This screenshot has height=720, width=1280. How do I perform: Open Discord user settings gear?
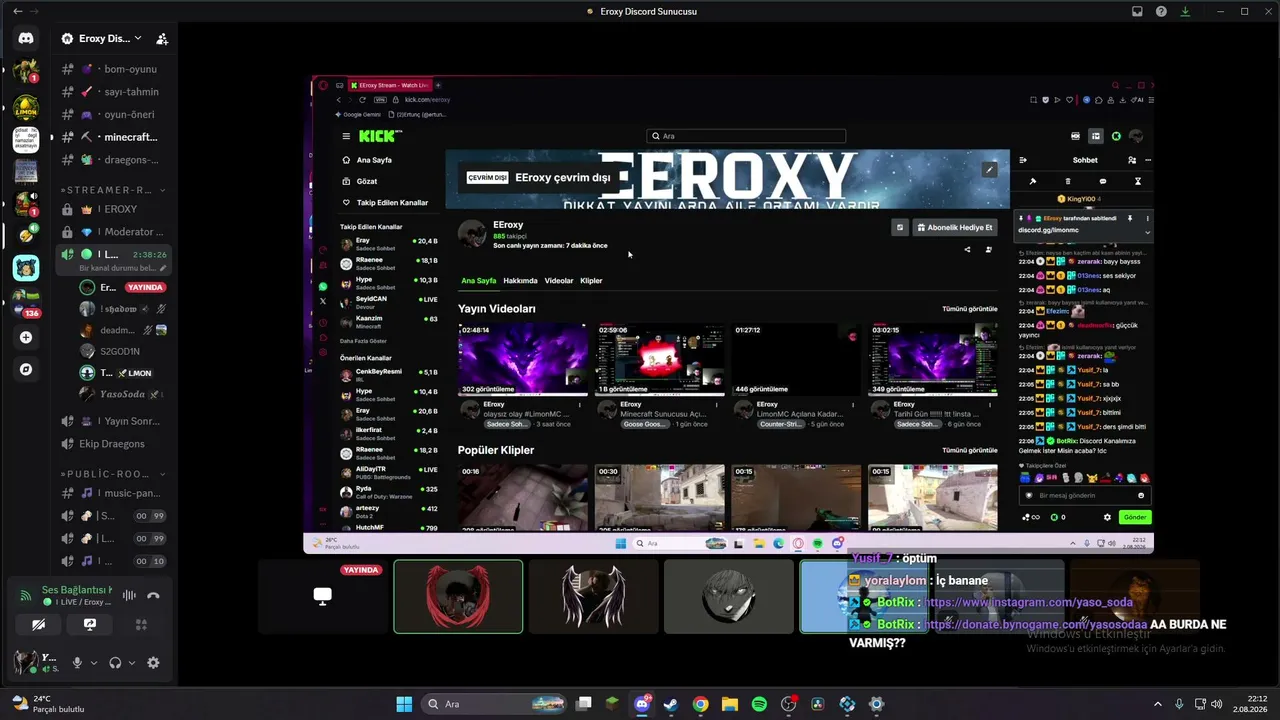tap(153, 662)
